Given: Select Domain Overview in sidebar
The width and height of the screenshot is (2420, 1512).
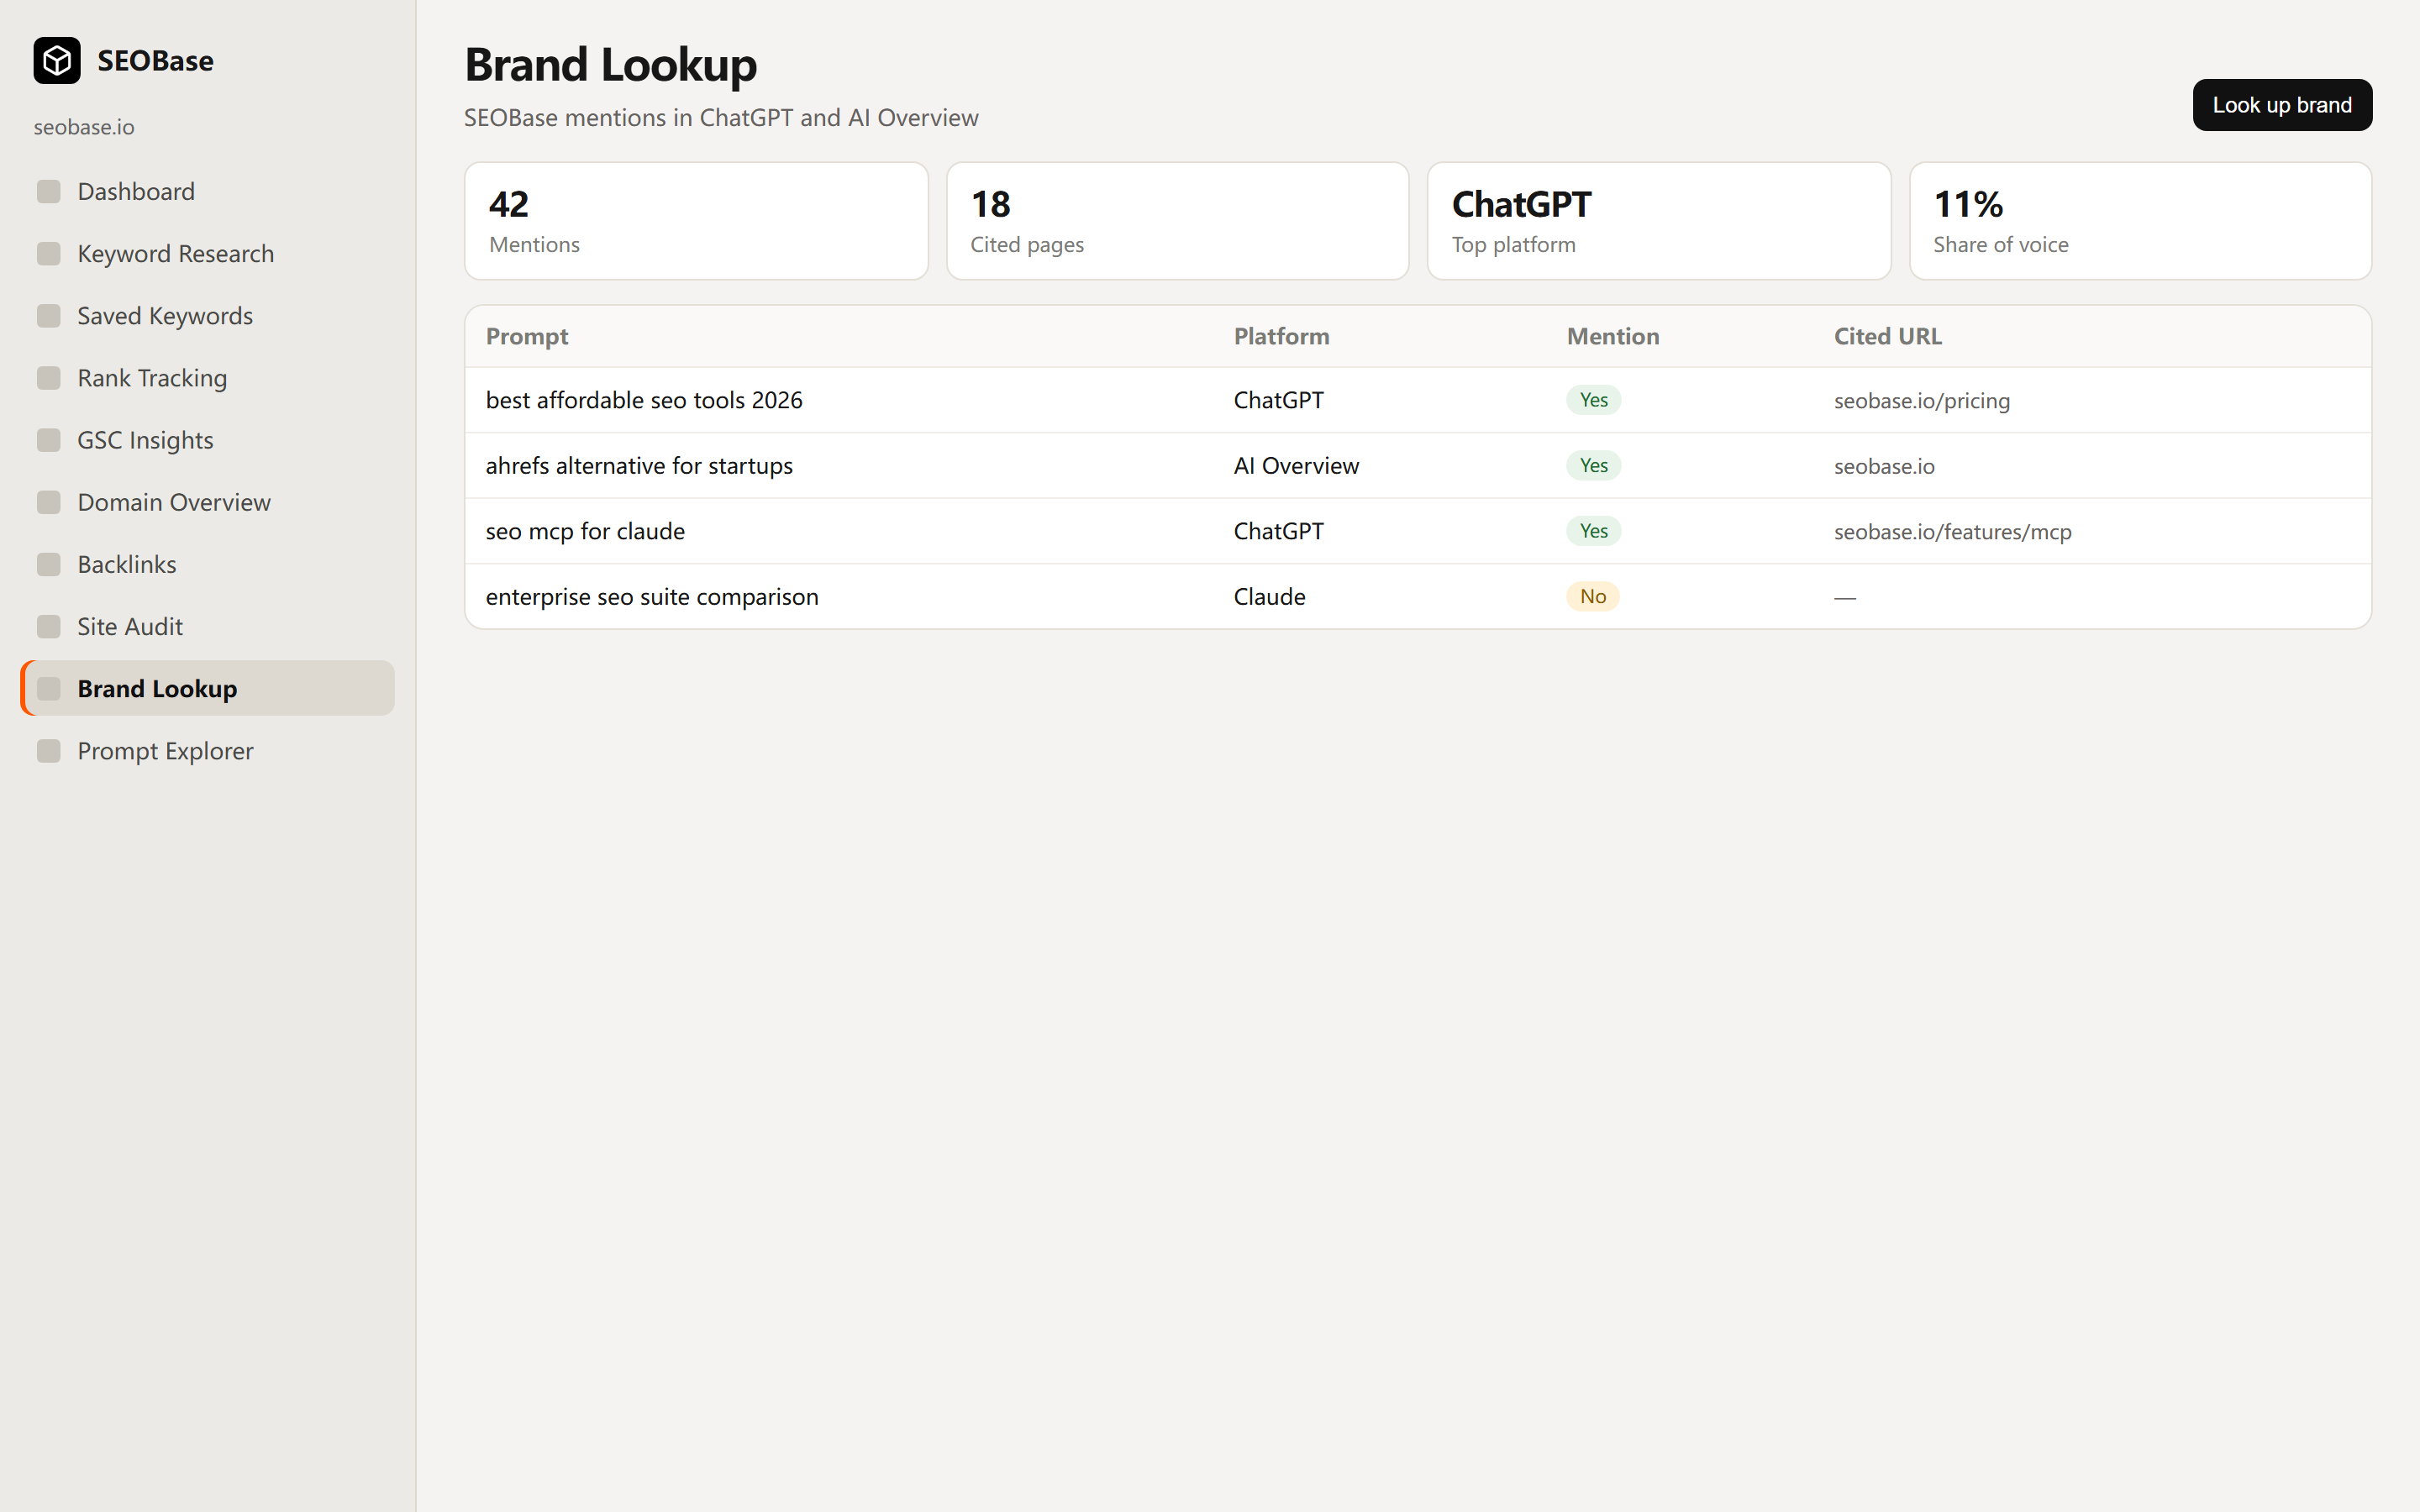Looking at the screenshot, I should 208,502.
